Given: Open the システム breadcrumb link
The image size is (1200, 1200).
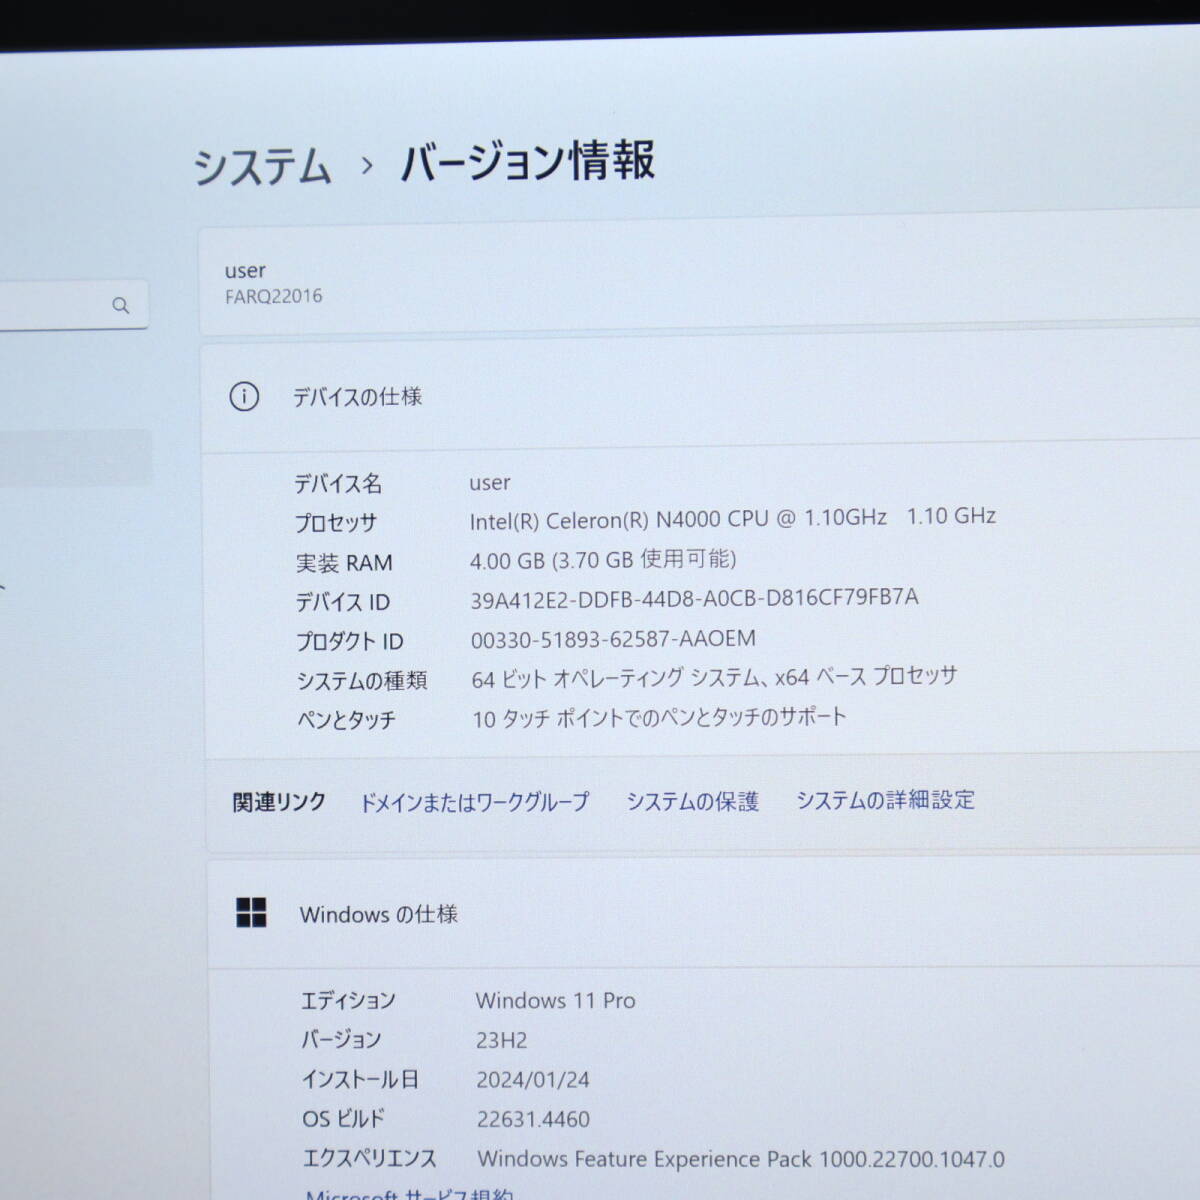Looking at the screenshot, I should pyautogui.click(x=262, y=165).
